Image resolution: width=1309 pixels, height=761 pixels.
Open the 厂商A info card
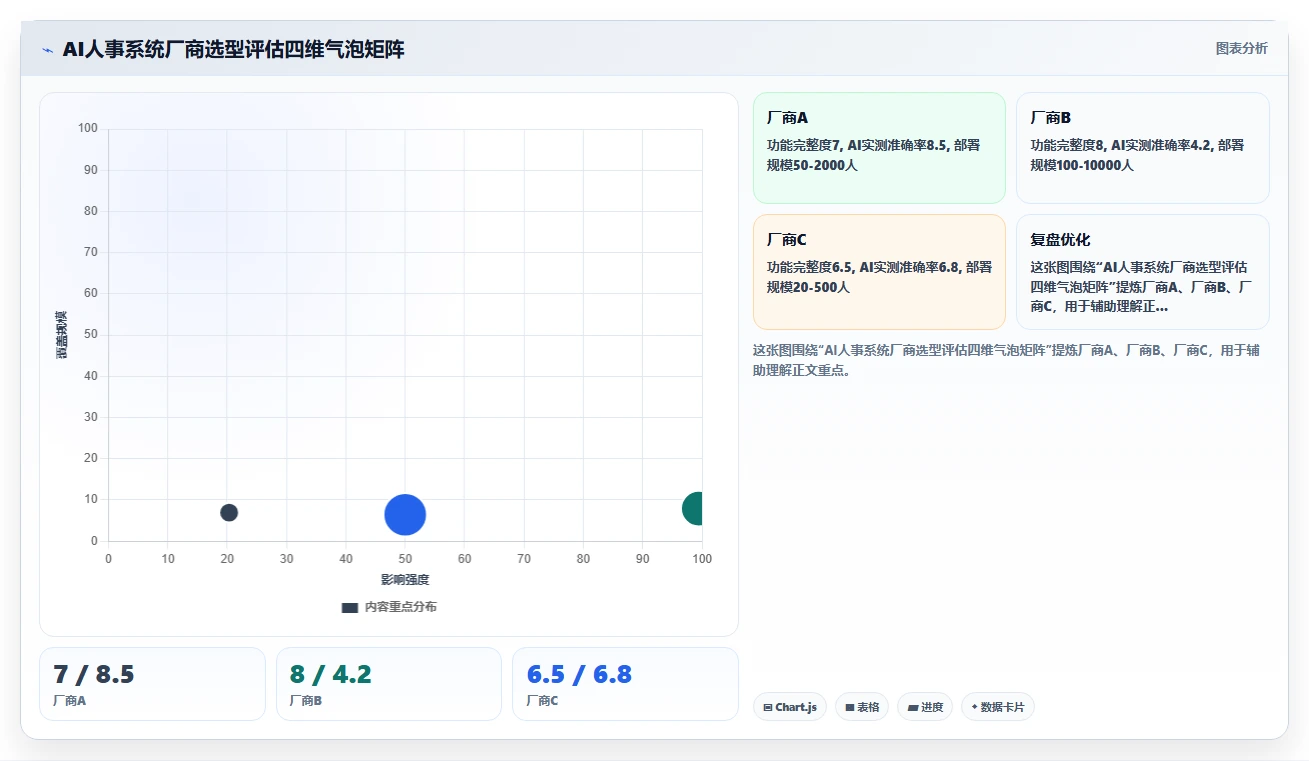point(879,148)
